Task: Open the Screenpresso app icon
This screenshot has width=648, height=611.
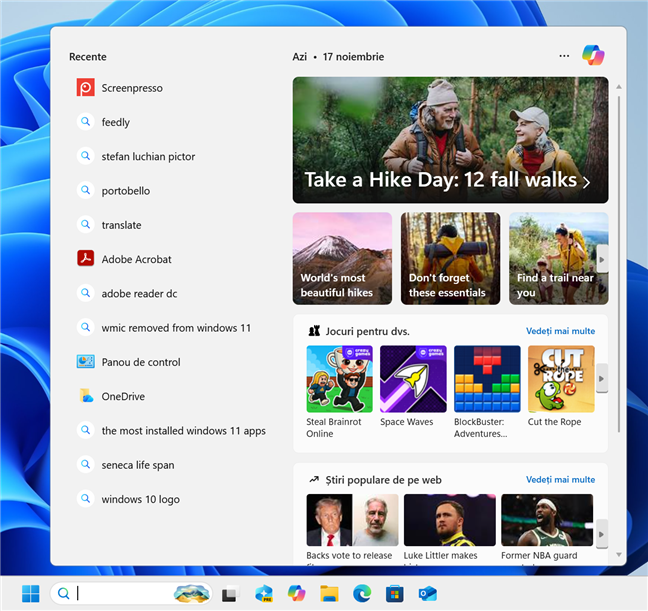Action: click(86, 88)
